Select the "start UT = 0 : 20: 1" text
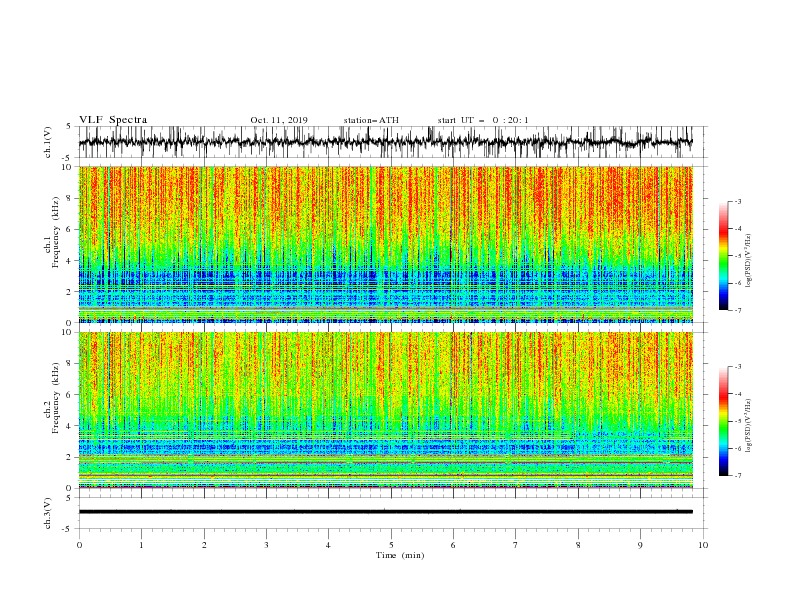The height and width of the screenshot is (612, 792). [x=483, y=120]
